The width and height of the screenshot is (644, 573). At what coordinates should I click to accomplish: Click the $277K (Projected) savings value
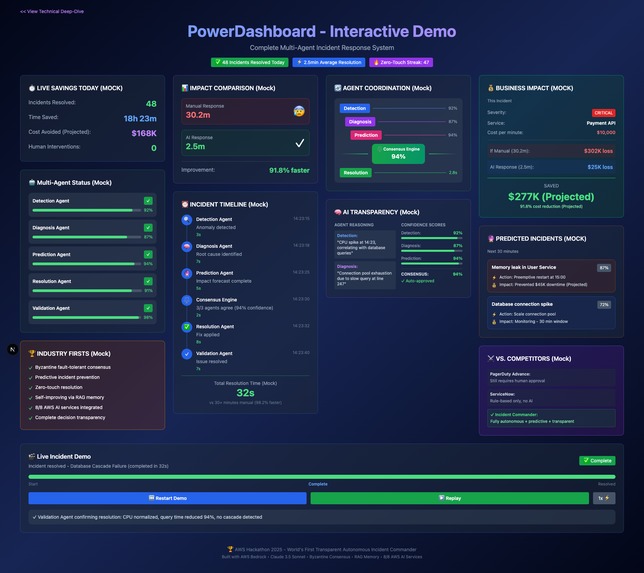coord(551,197)
